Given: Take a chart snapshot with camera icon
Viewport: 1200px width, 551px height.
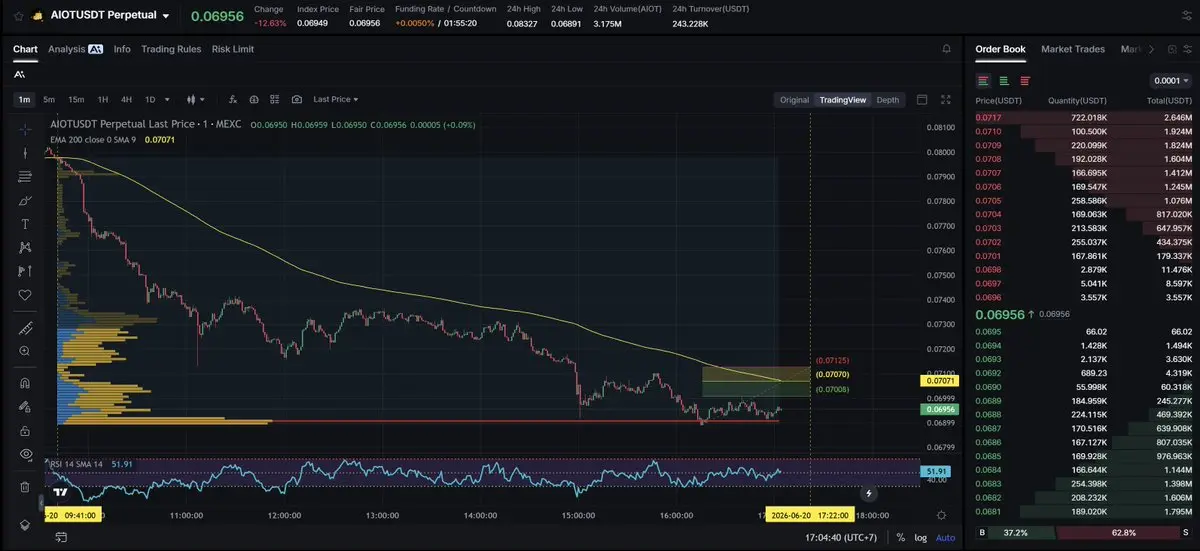Looking at the screenshot, I should pos(297,100).
